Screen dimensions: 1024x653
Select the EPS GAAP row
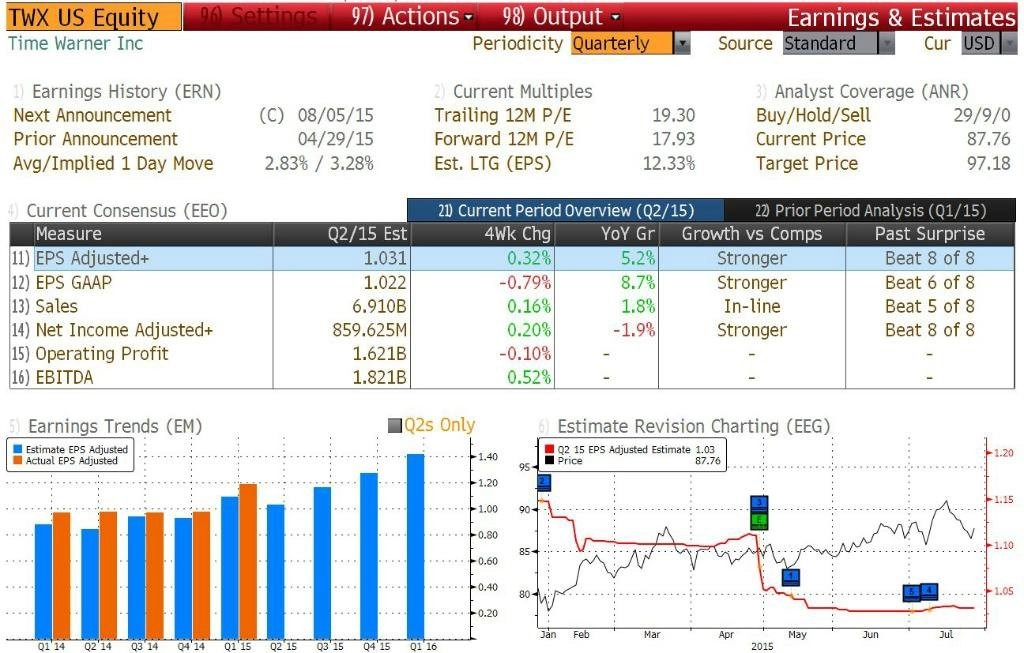pyautogui.click(x=512, y=283)
